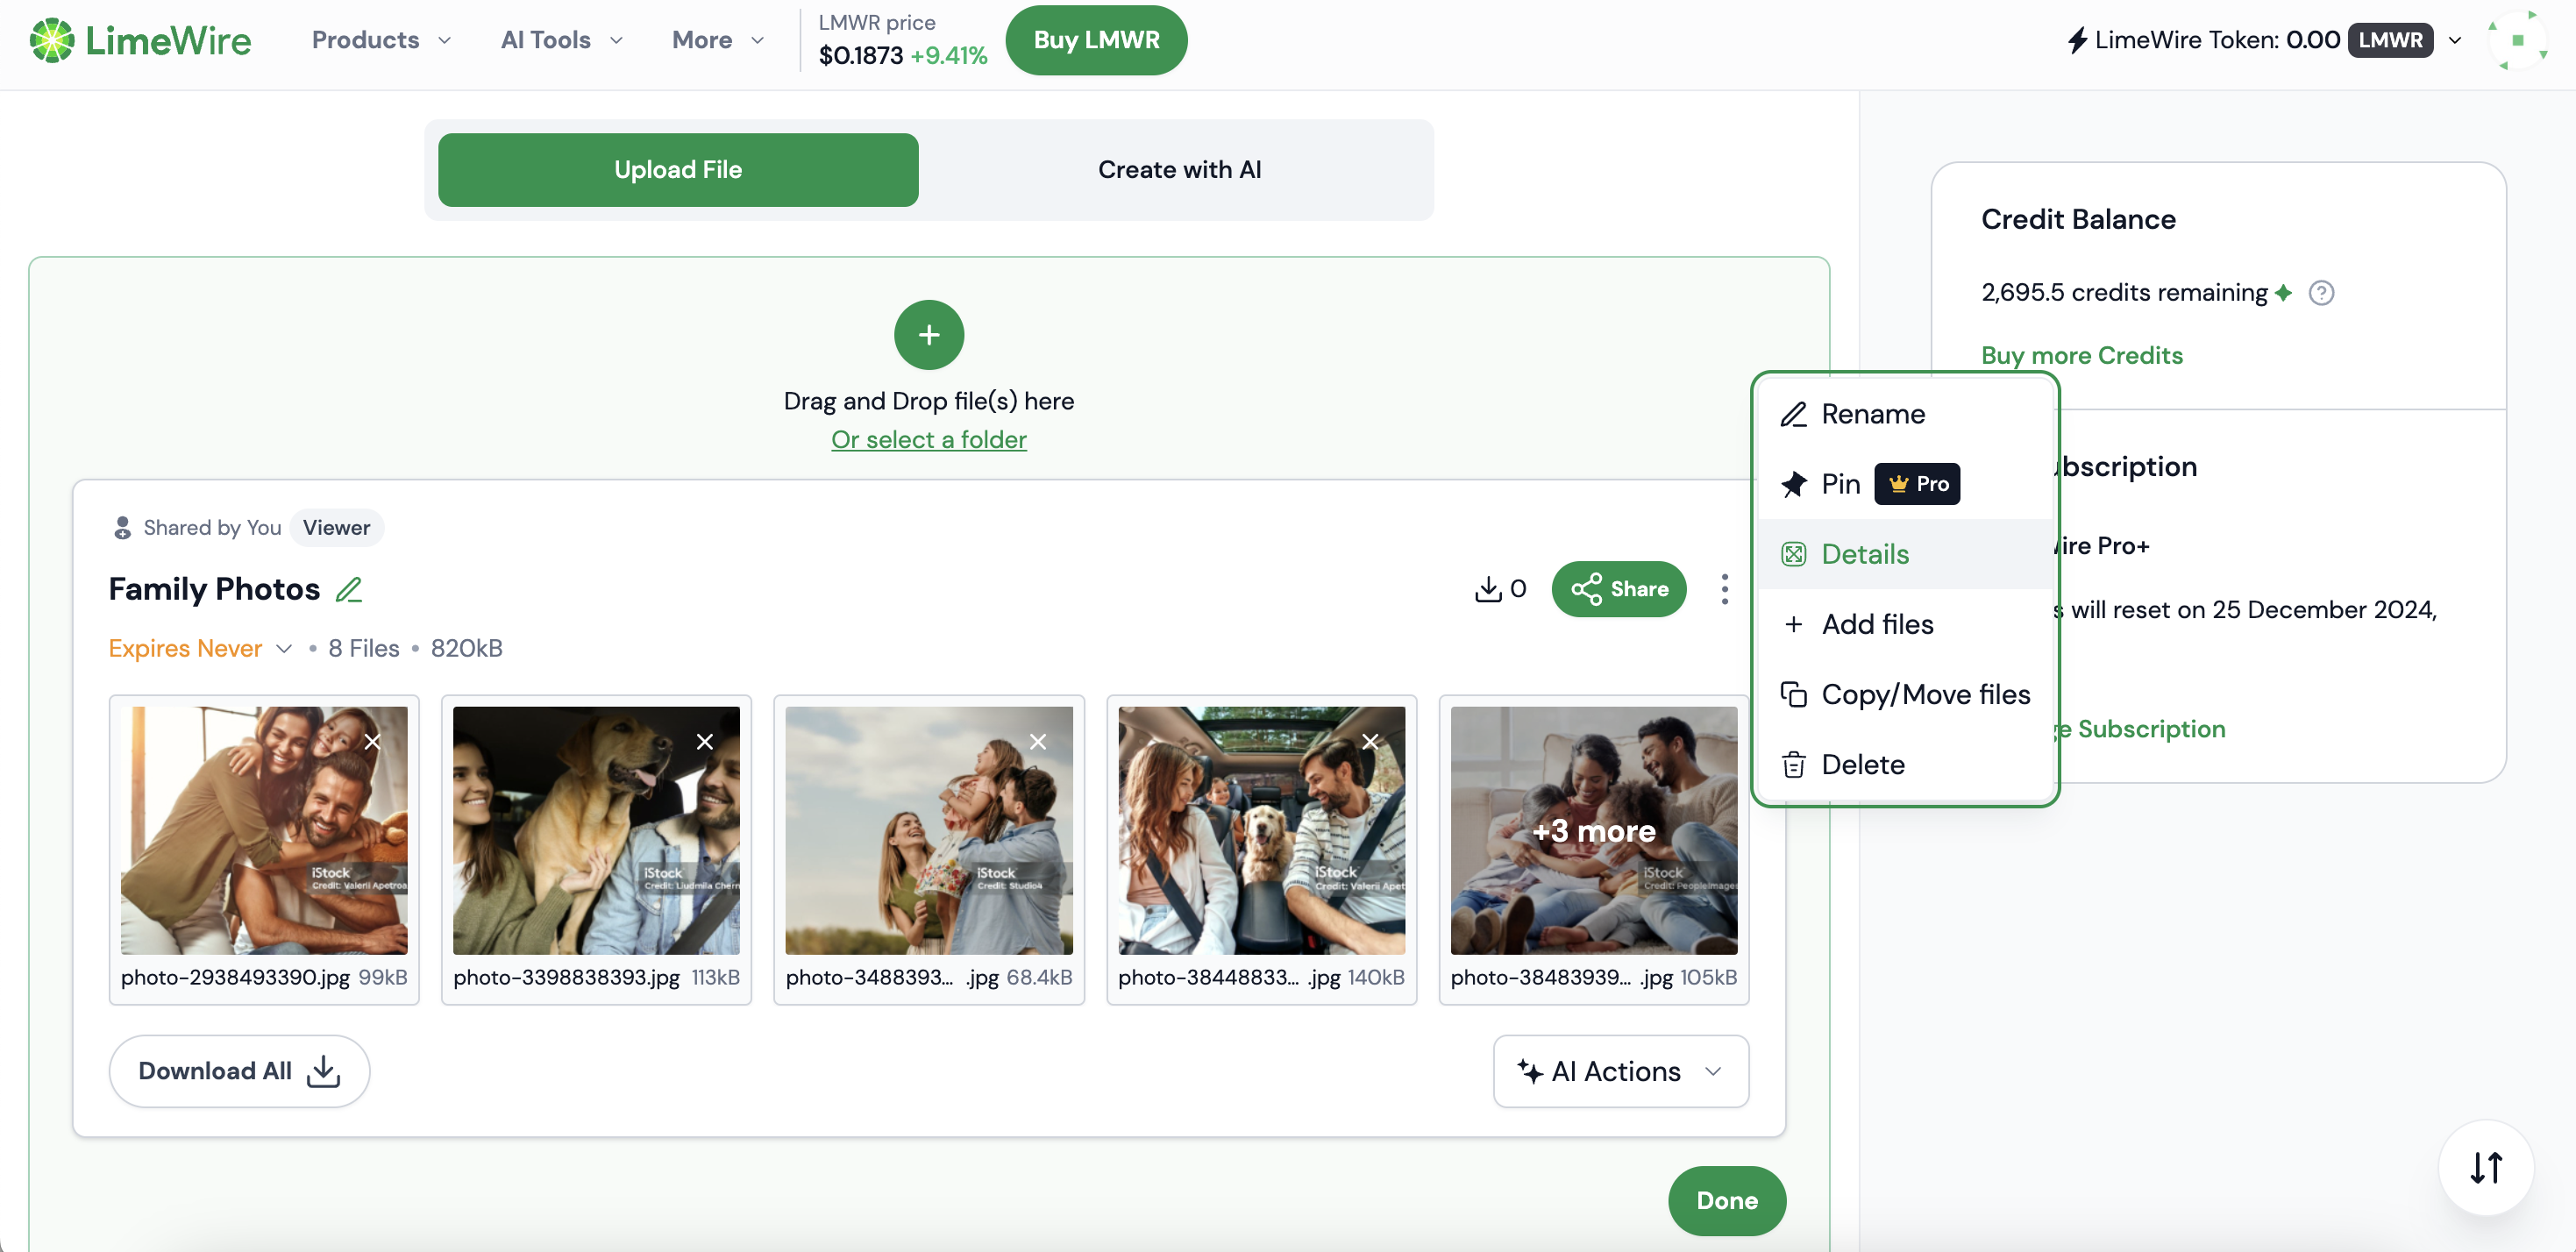Remove photo-2938493390.jpg using its X icon
This screenshot has width=2576, height=1252.
click(372, 742)
